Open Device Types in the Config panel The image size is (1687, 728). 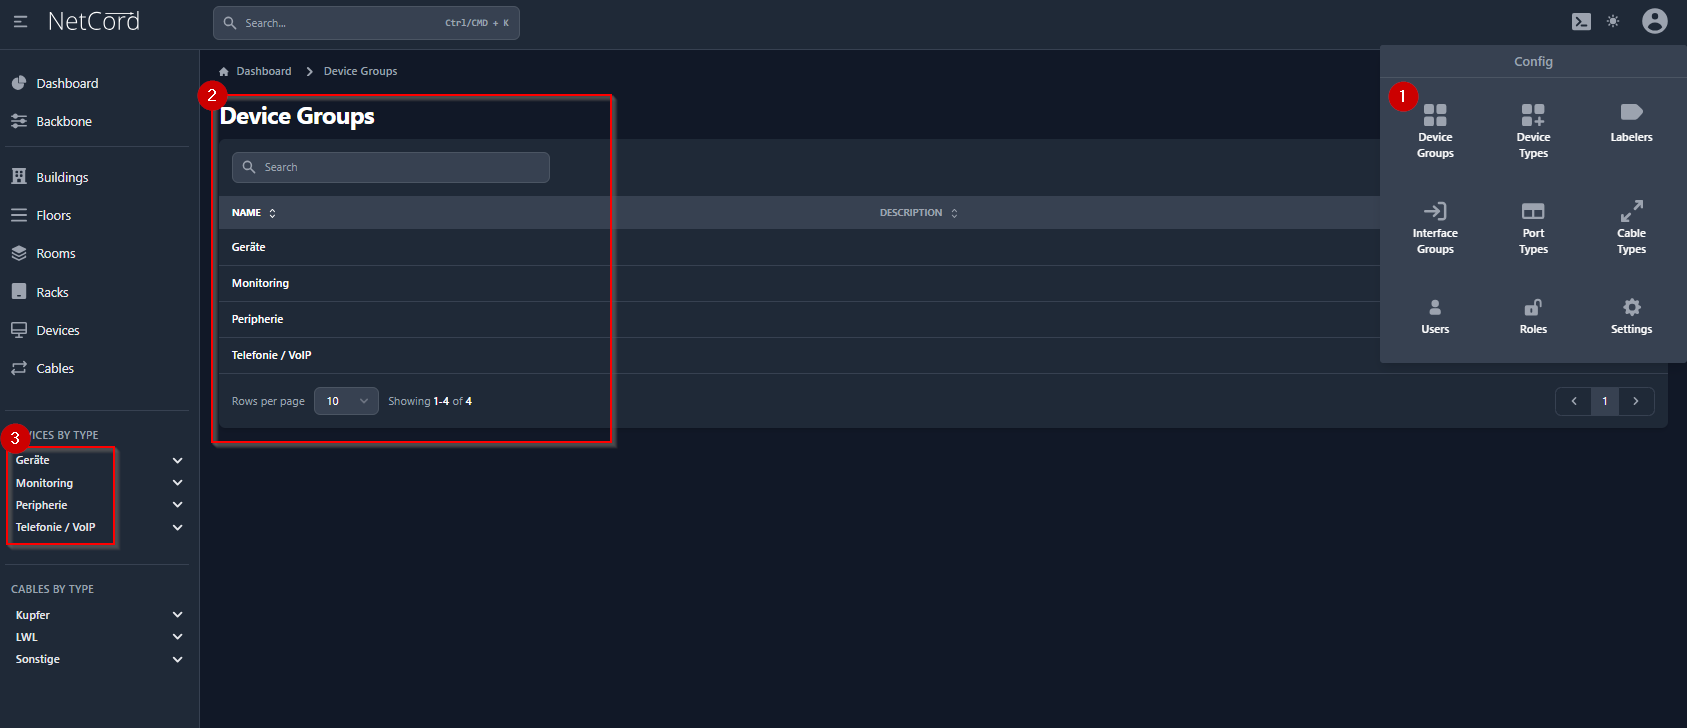(x=1533, y=130)
